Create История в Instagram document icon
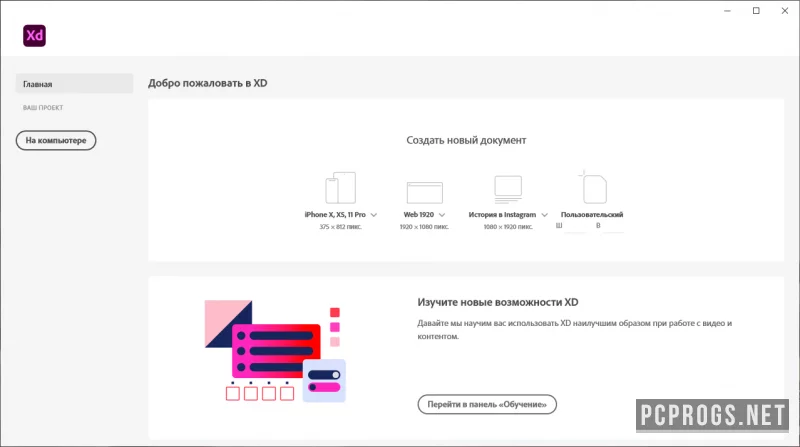800x447 pixels. click(508, 189)
